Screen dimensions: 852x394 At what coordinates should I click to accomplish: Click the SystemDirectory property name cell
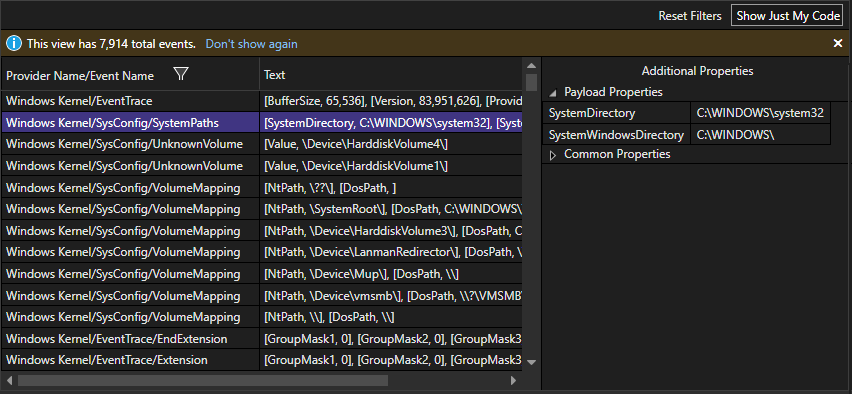(616, 113)
